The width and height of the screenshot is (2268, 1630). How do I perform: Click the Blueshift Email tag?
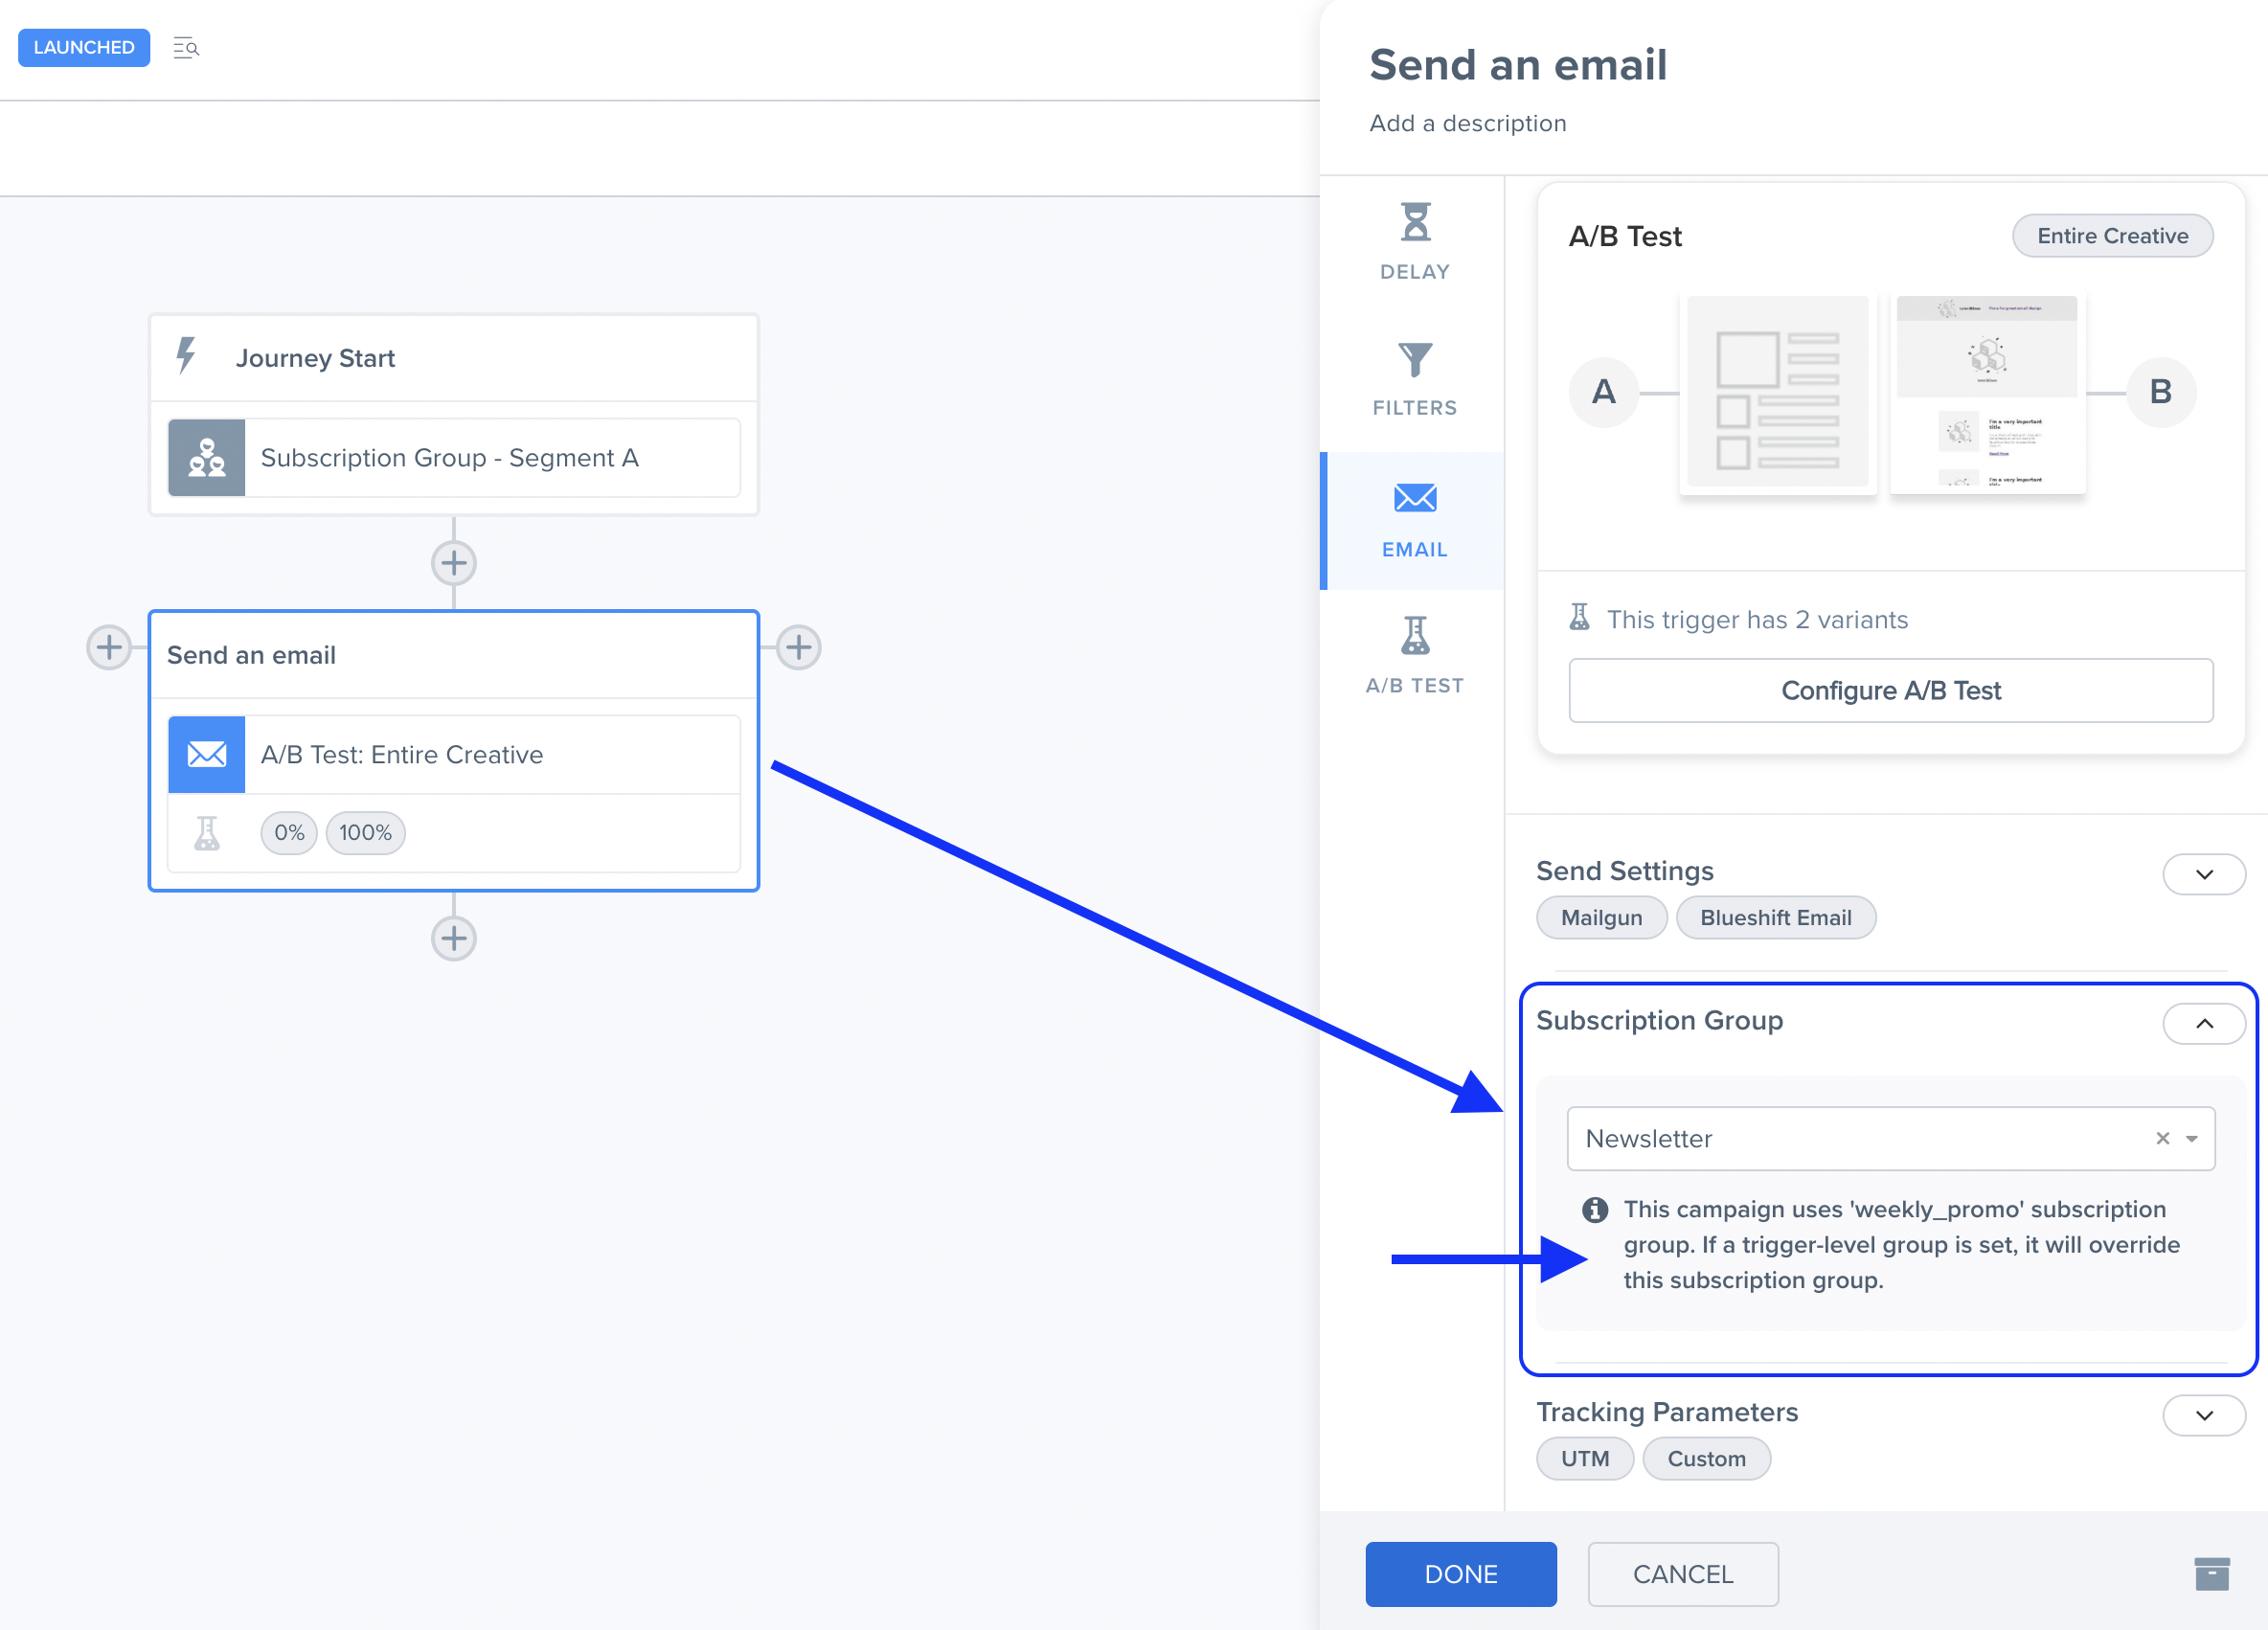click(1775, 918)
